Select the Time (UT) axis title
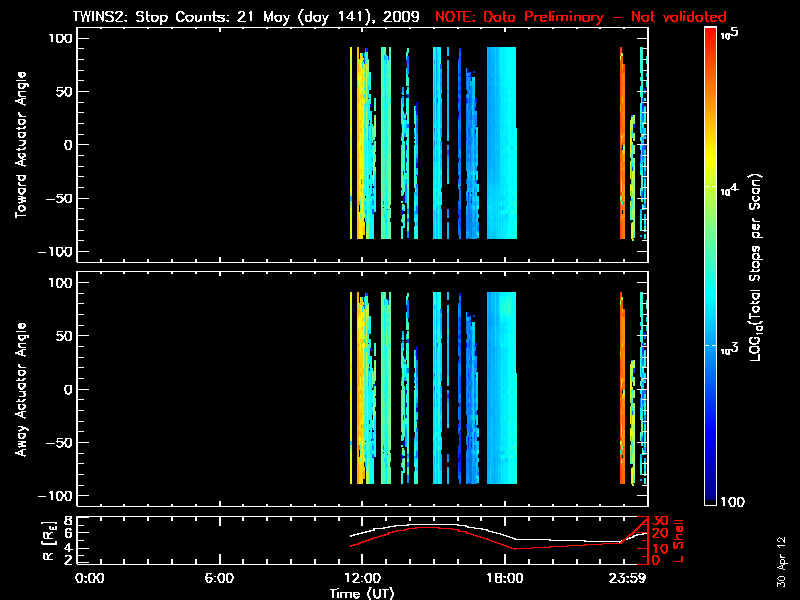800x600 pixels. (x=361, y=592)
